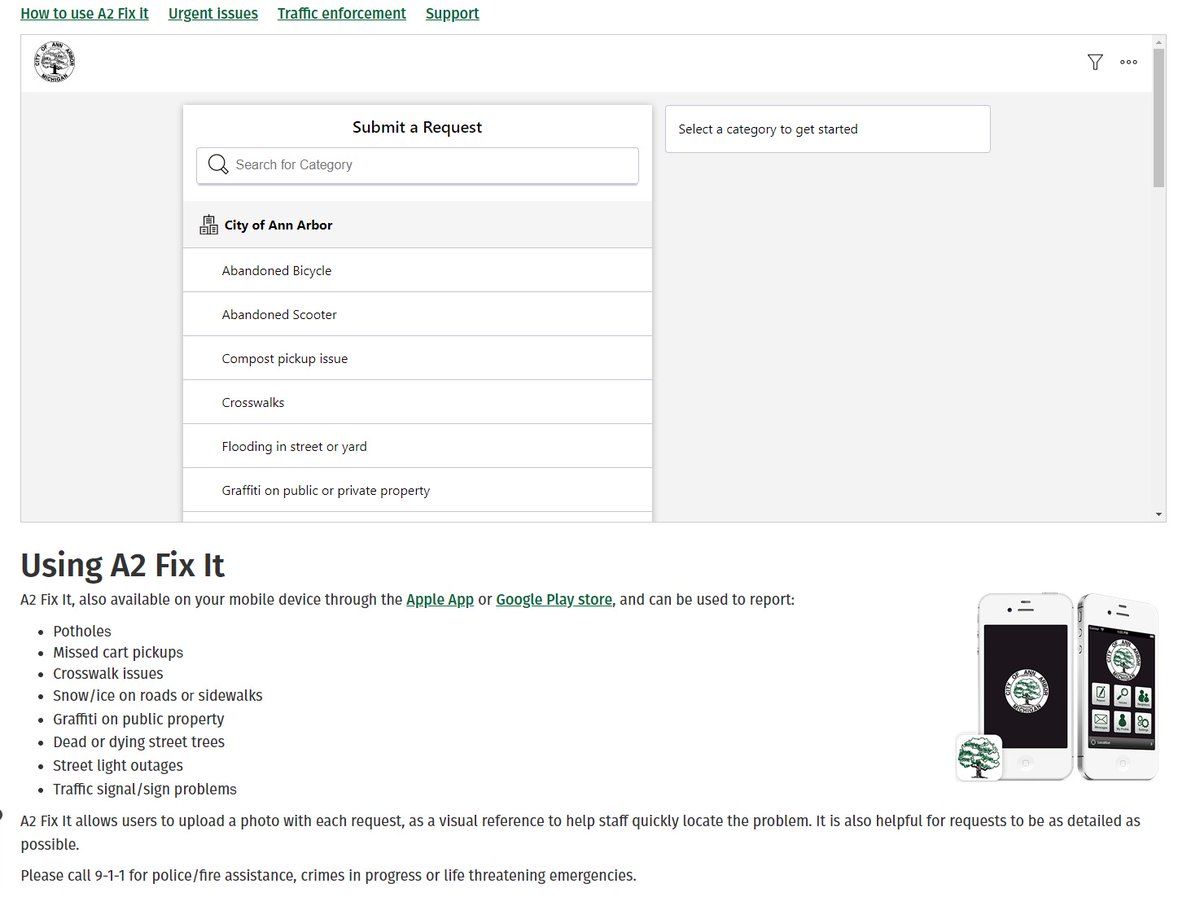Select the Abandoned Bicycle category
1200x910 pixels.
coord(417,270)
